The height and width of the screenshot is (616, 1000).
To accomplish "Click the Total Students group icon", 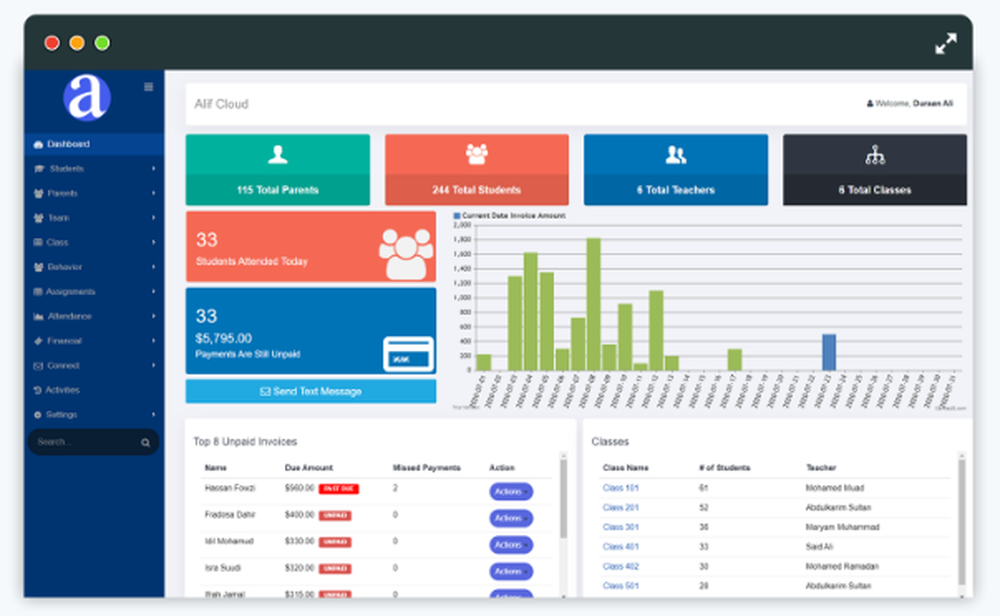I will point(476,154).
